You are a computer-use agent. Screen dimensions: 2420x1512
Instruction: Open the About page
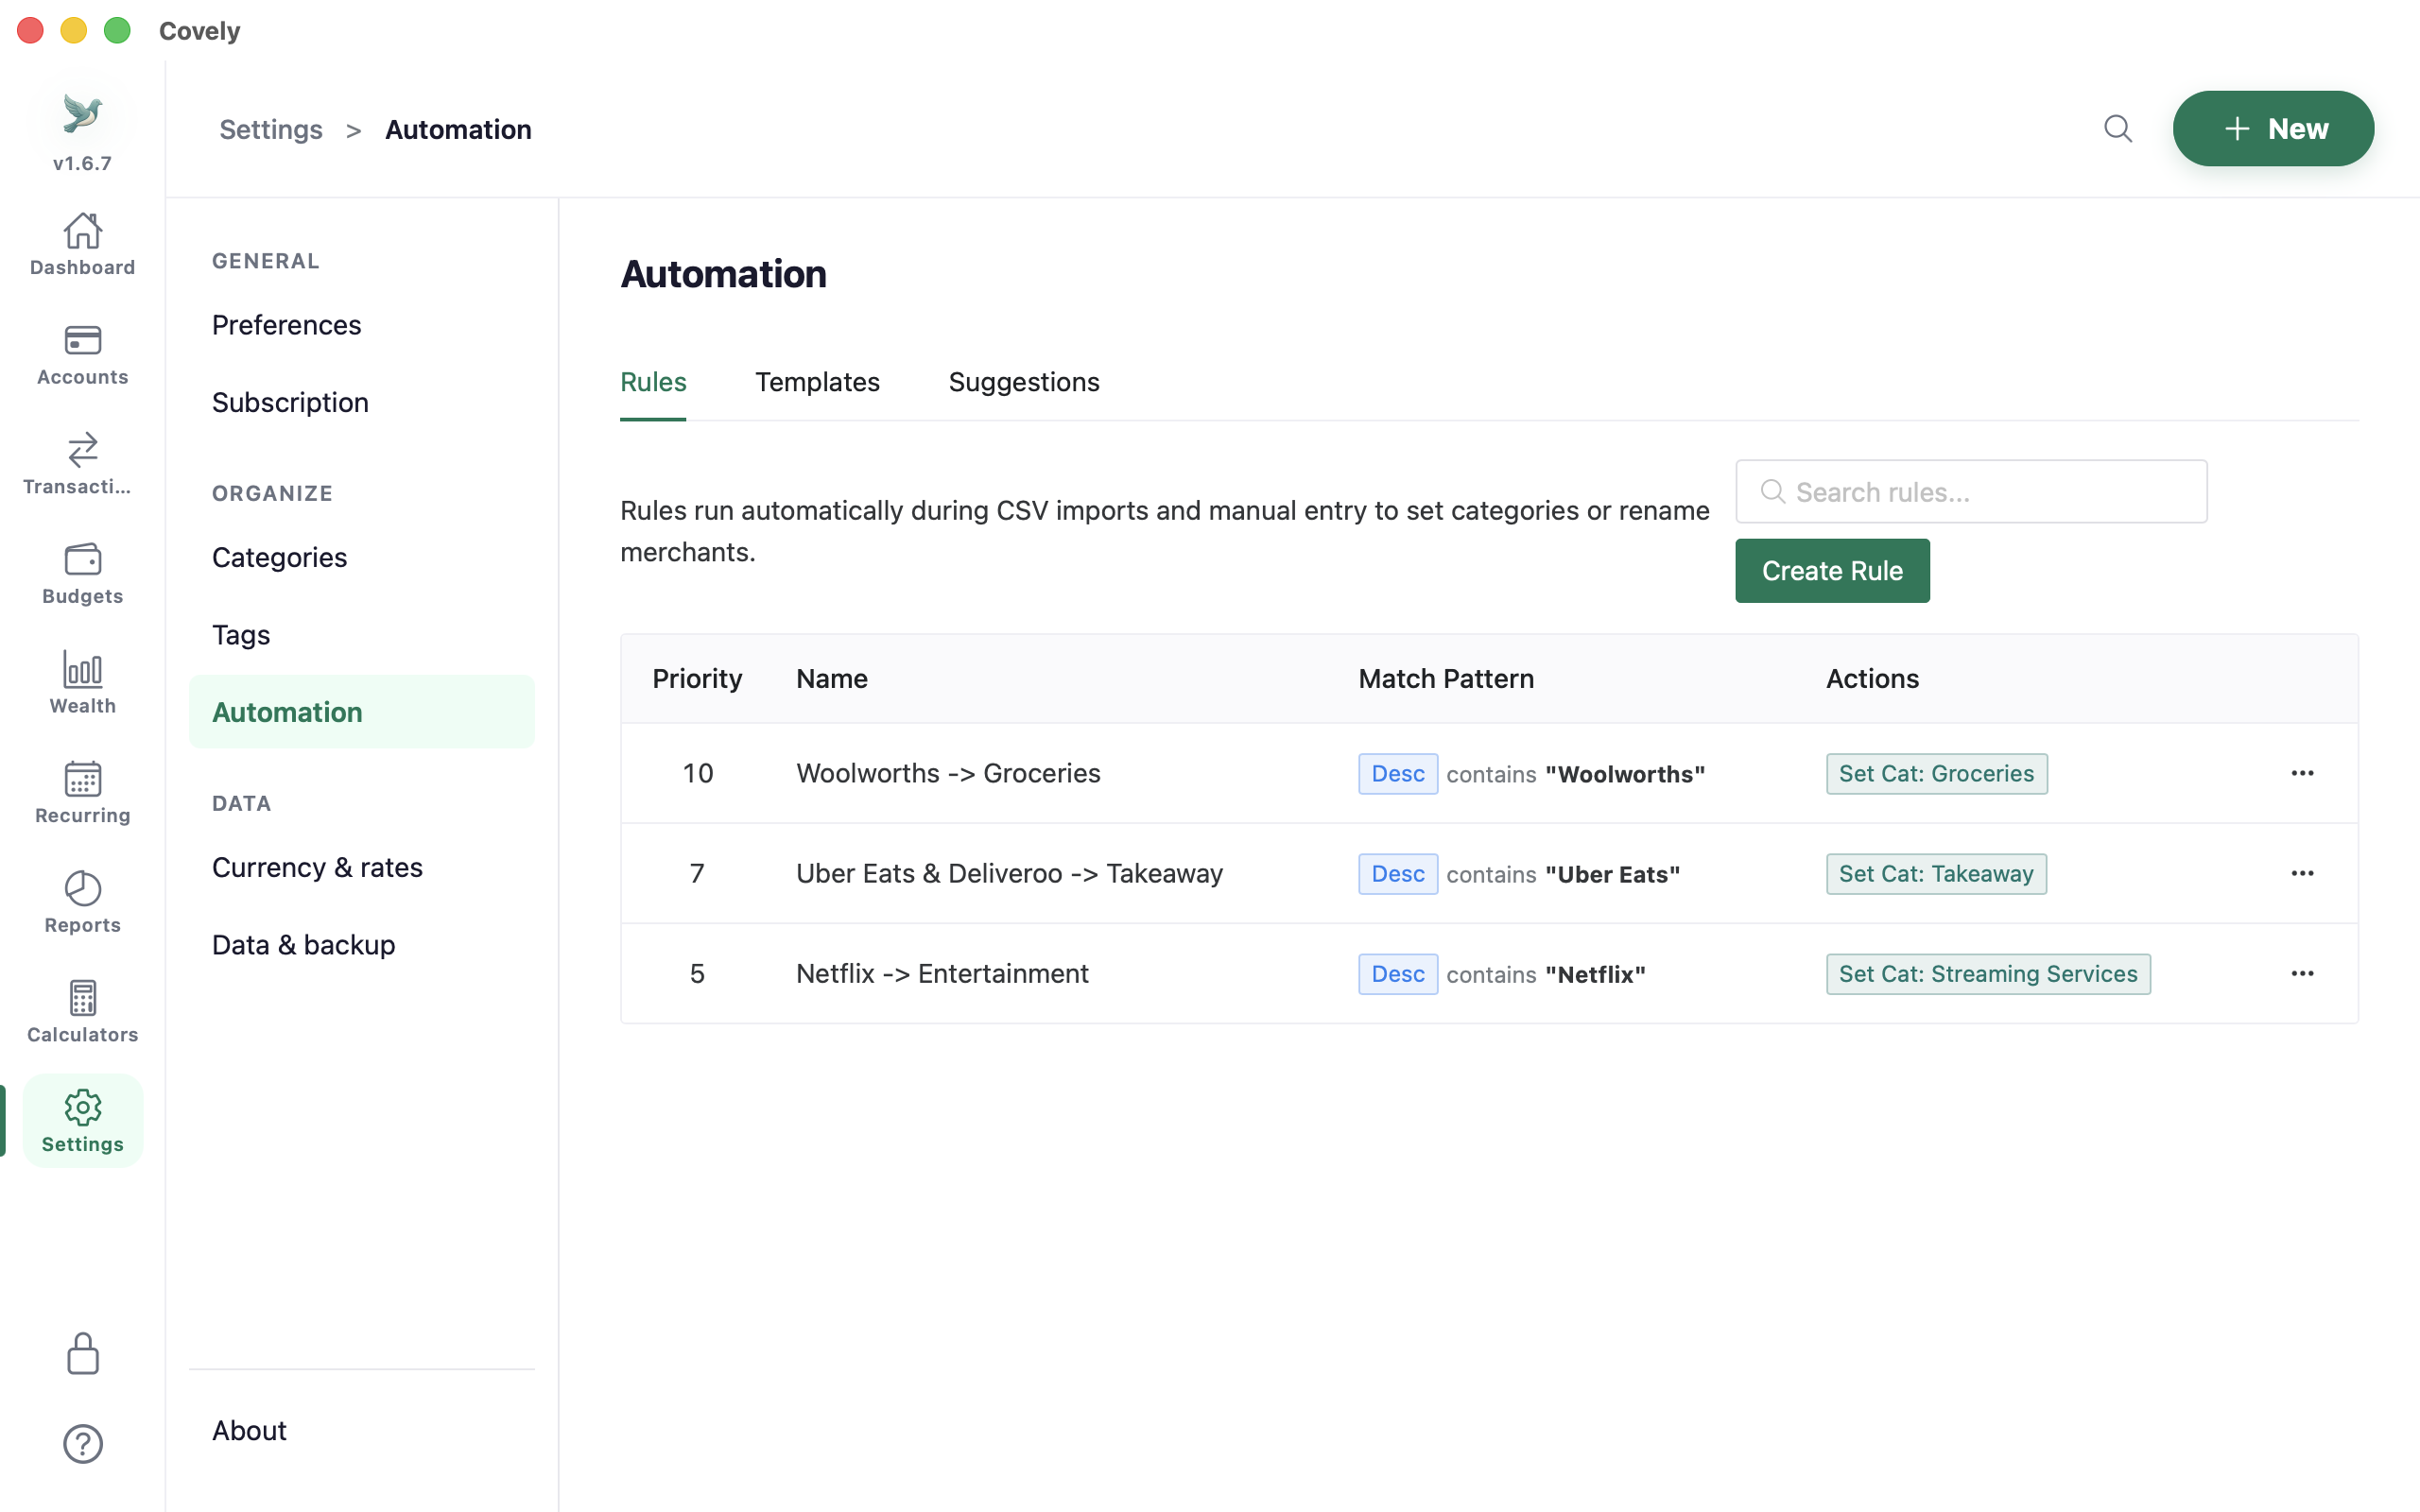(x=362, y=1430)
